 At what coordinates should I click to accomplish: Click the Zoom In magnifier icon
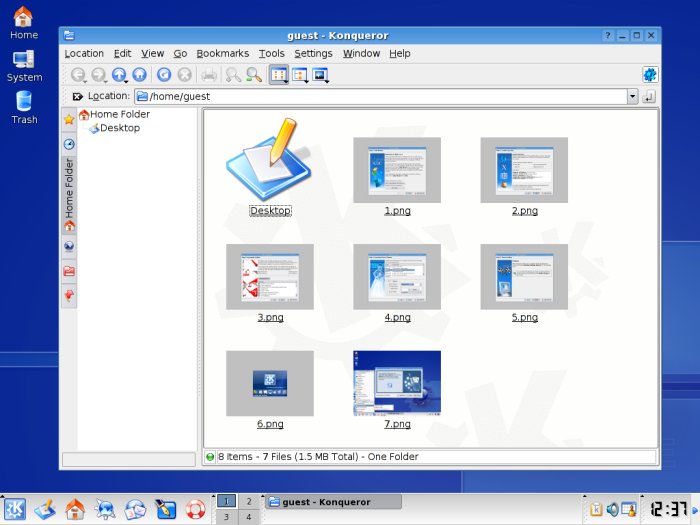[x=254, y=74]
